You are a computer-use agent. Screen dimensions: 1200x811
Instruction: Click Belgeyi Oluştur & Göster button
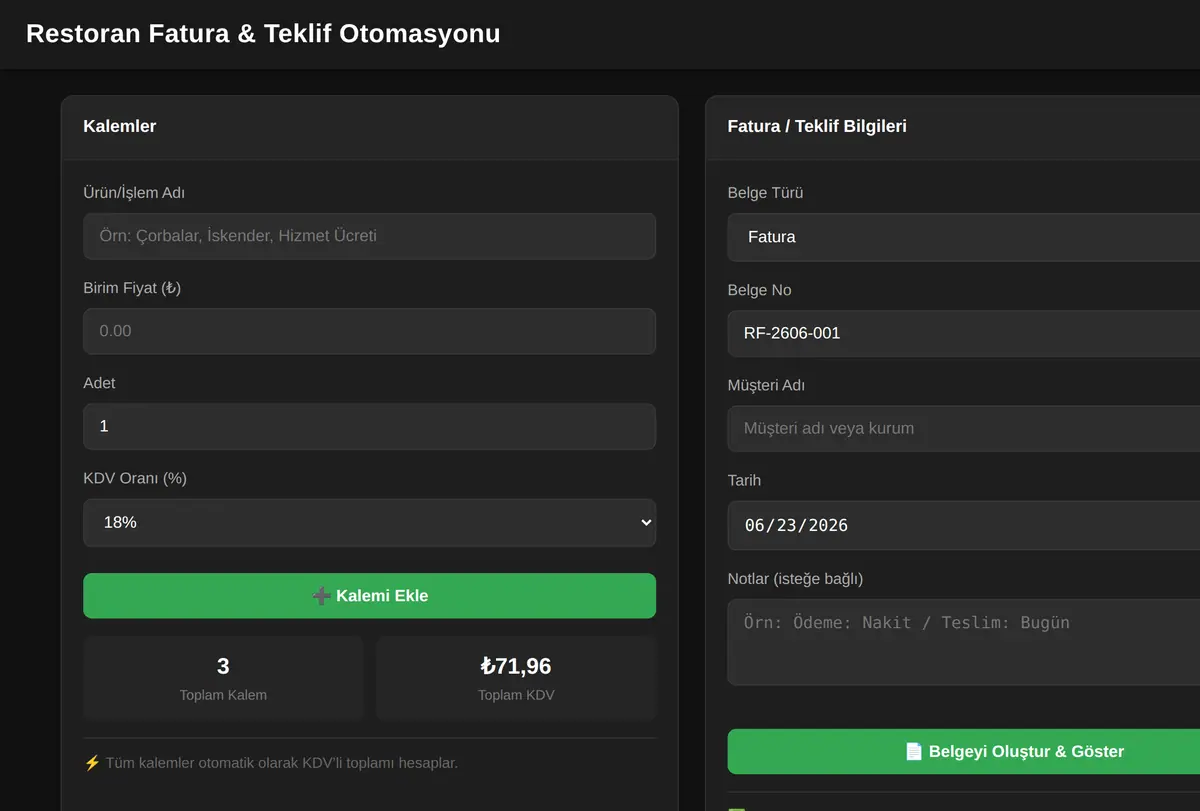(x=964, y=751)
